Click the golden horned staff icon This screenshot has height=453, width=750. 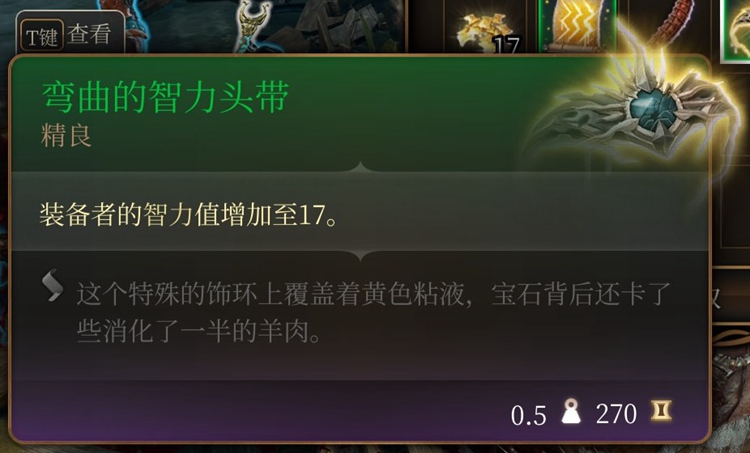tap(252, 25)
